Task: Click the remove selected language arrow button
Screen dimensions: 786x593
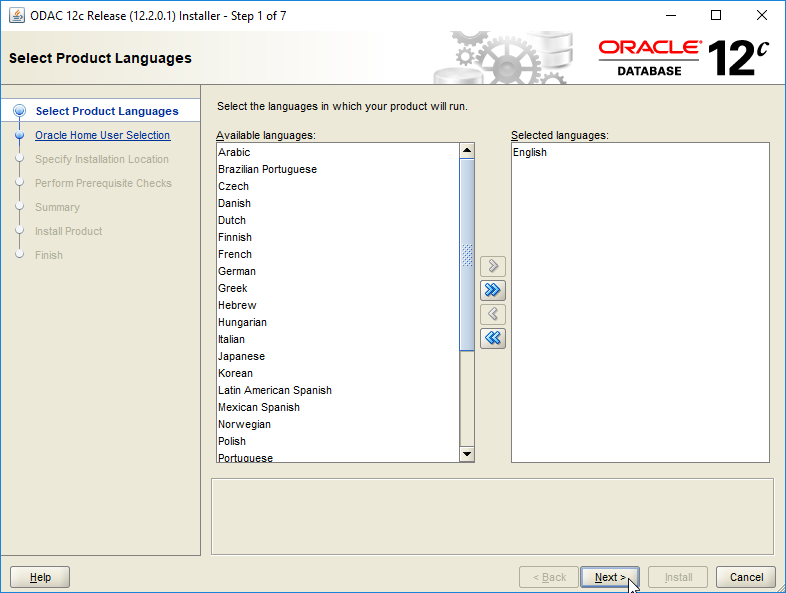Action: 493,314
